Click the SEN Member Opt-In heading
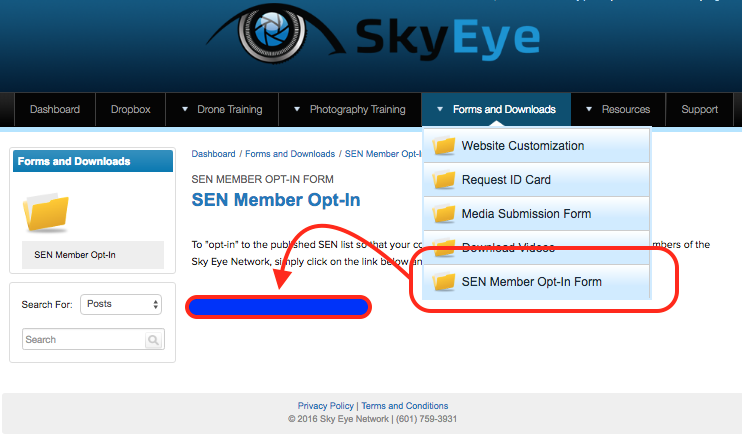Image resolution: width=742 pixels, height=441 pixels. [x=276, y=200]
